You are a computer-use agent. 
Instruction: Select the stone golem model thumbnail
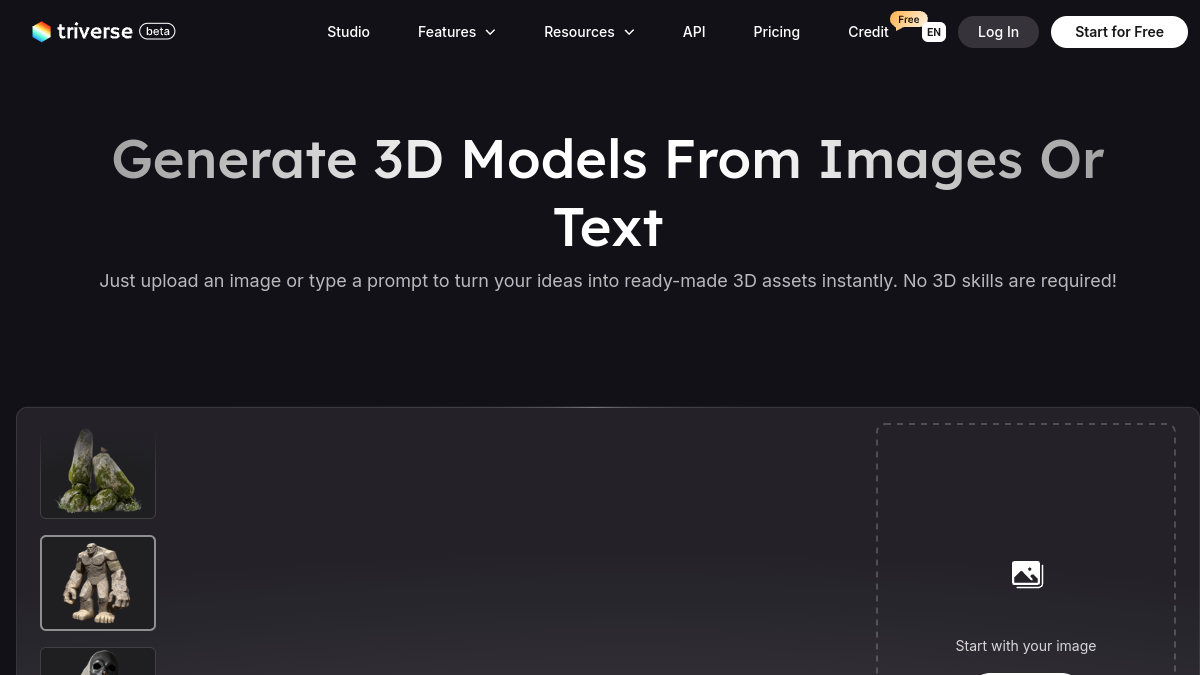click(x=98, y=583)
